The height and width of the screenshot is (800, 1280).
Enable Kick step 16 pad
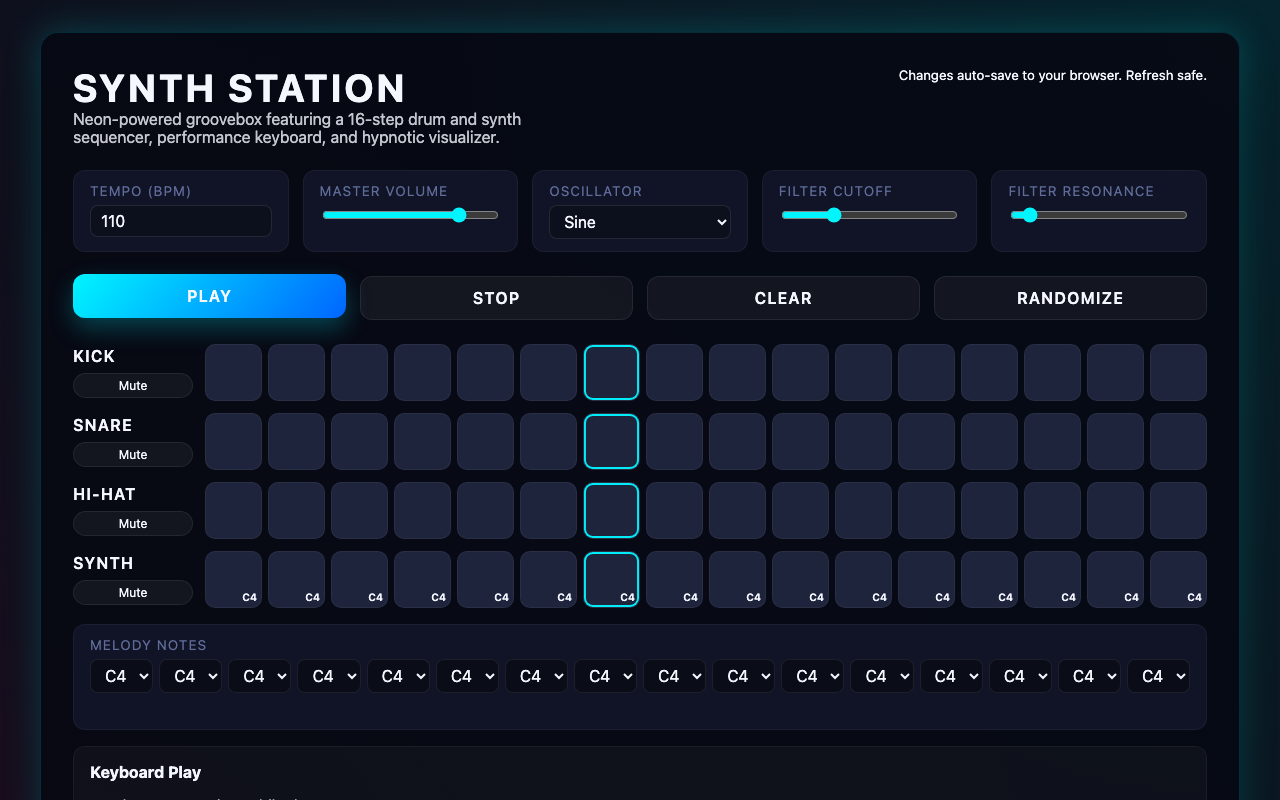[x=1179, y=372]
